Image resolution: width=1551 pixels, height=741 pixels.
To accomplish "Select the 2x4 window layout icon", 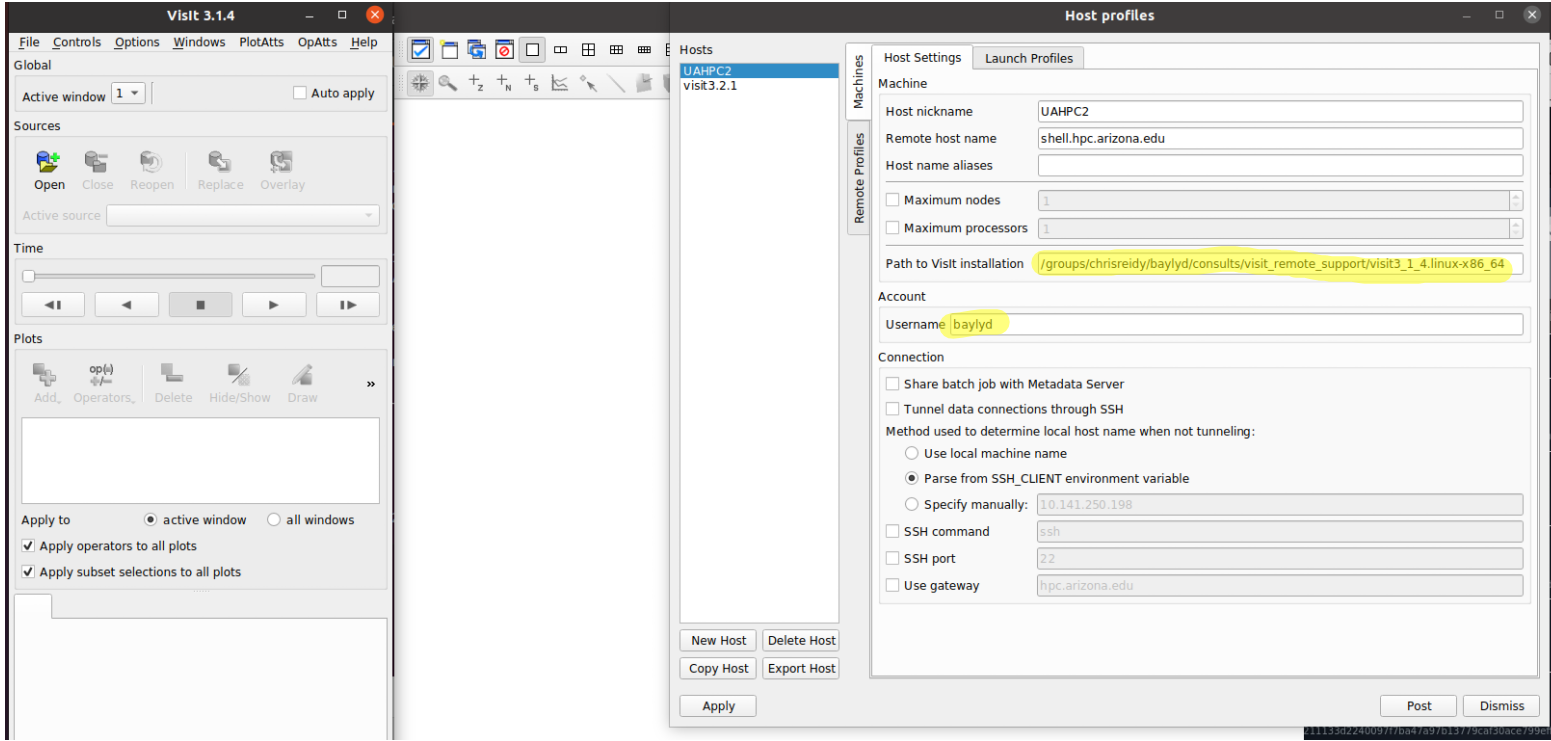I will coord(644,49).
